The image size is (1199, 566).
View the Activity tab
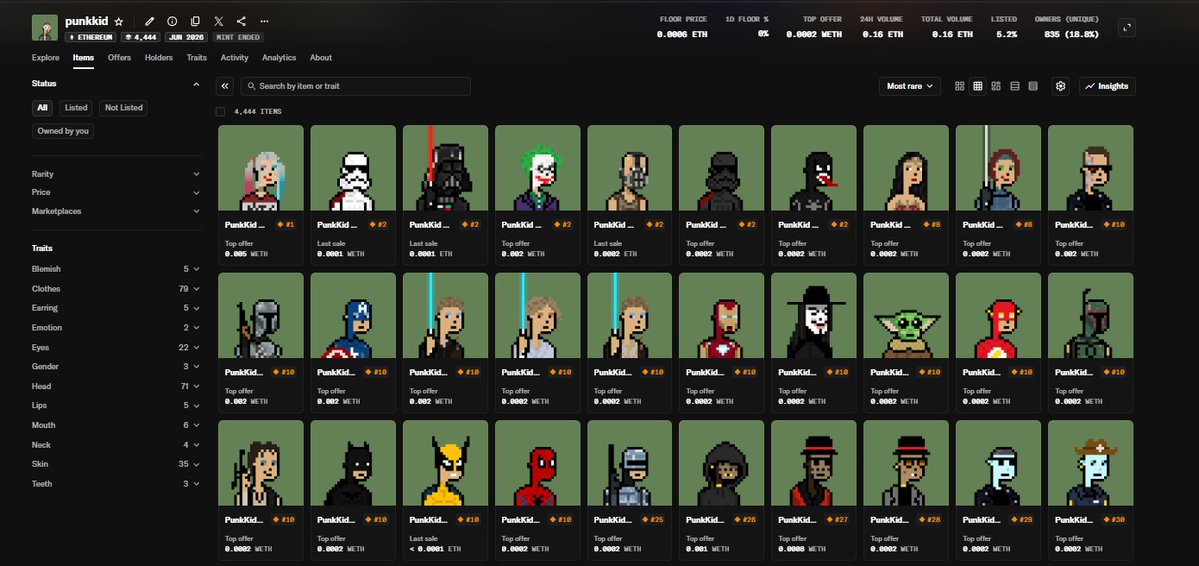pyautogui.click(x=235, y=57)
